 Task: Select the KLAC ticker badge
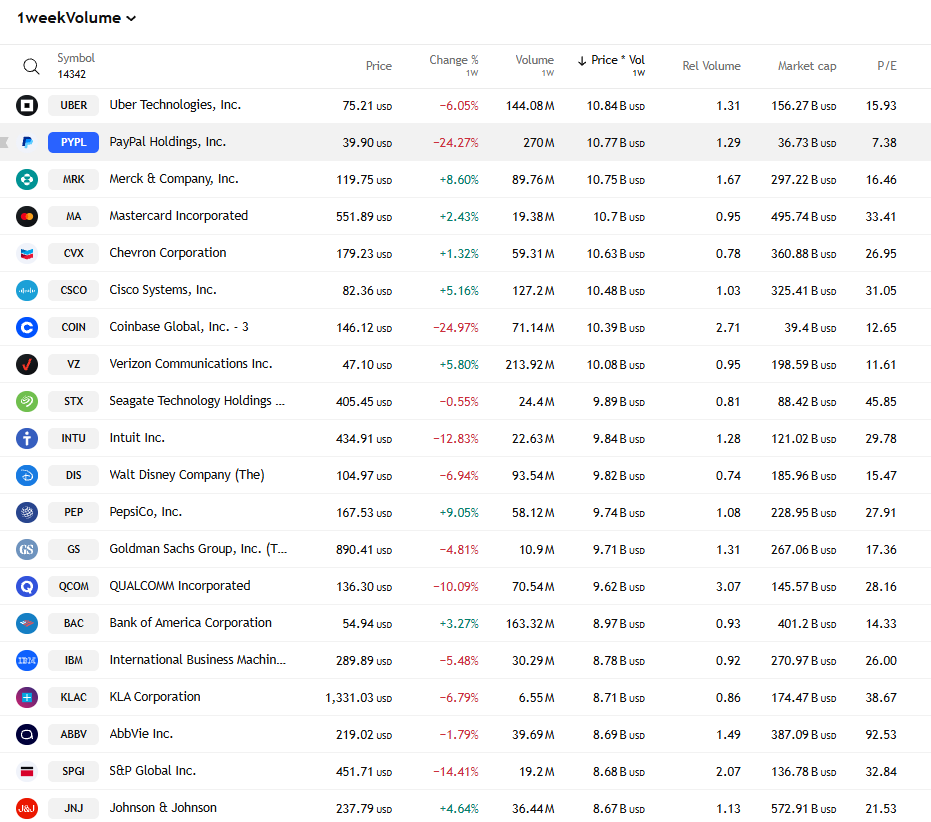74,697
